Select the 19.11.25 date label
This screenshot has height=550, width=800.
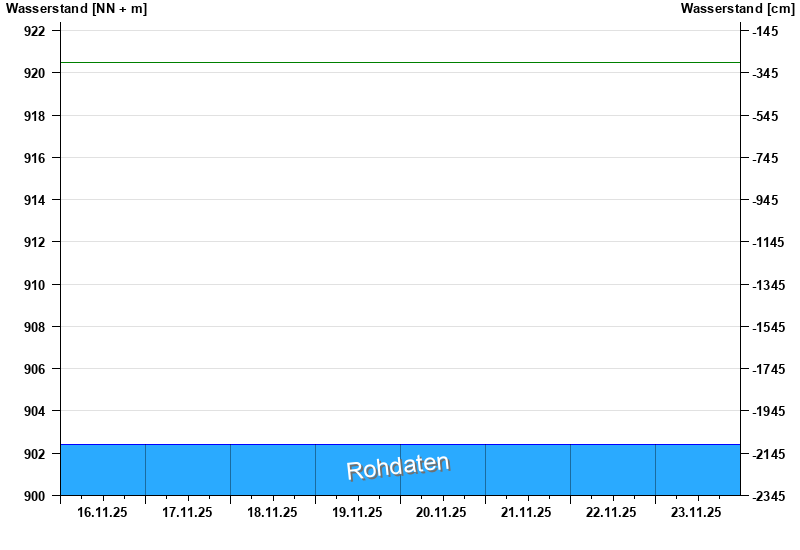(357, 513)
